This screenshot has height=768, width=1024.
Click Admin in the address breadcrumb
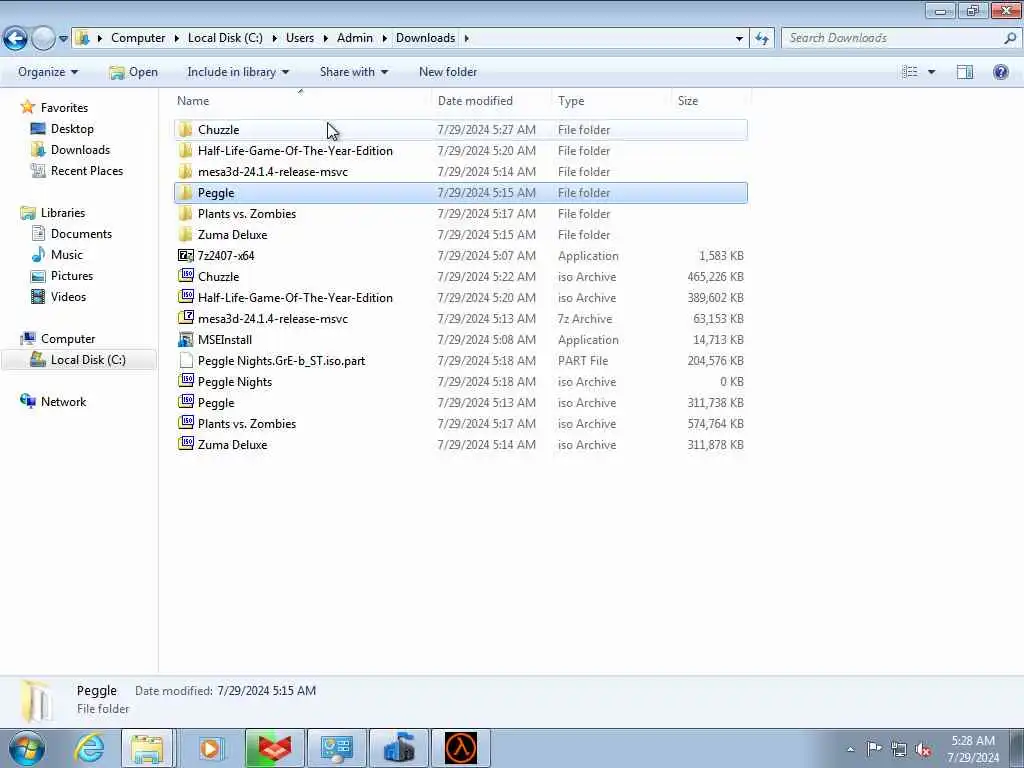click(x=355, y=38)
